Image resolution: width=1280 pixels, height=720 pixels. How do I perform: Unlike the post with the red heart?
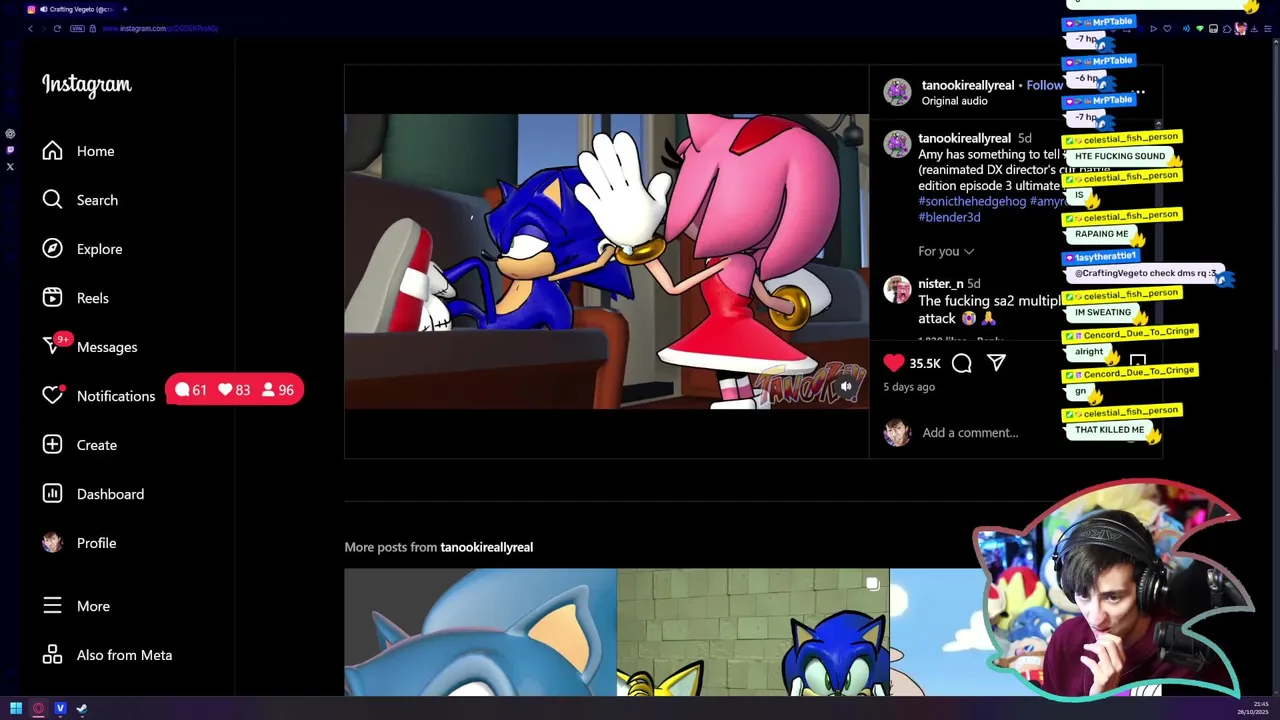click(x=894, y=363)
